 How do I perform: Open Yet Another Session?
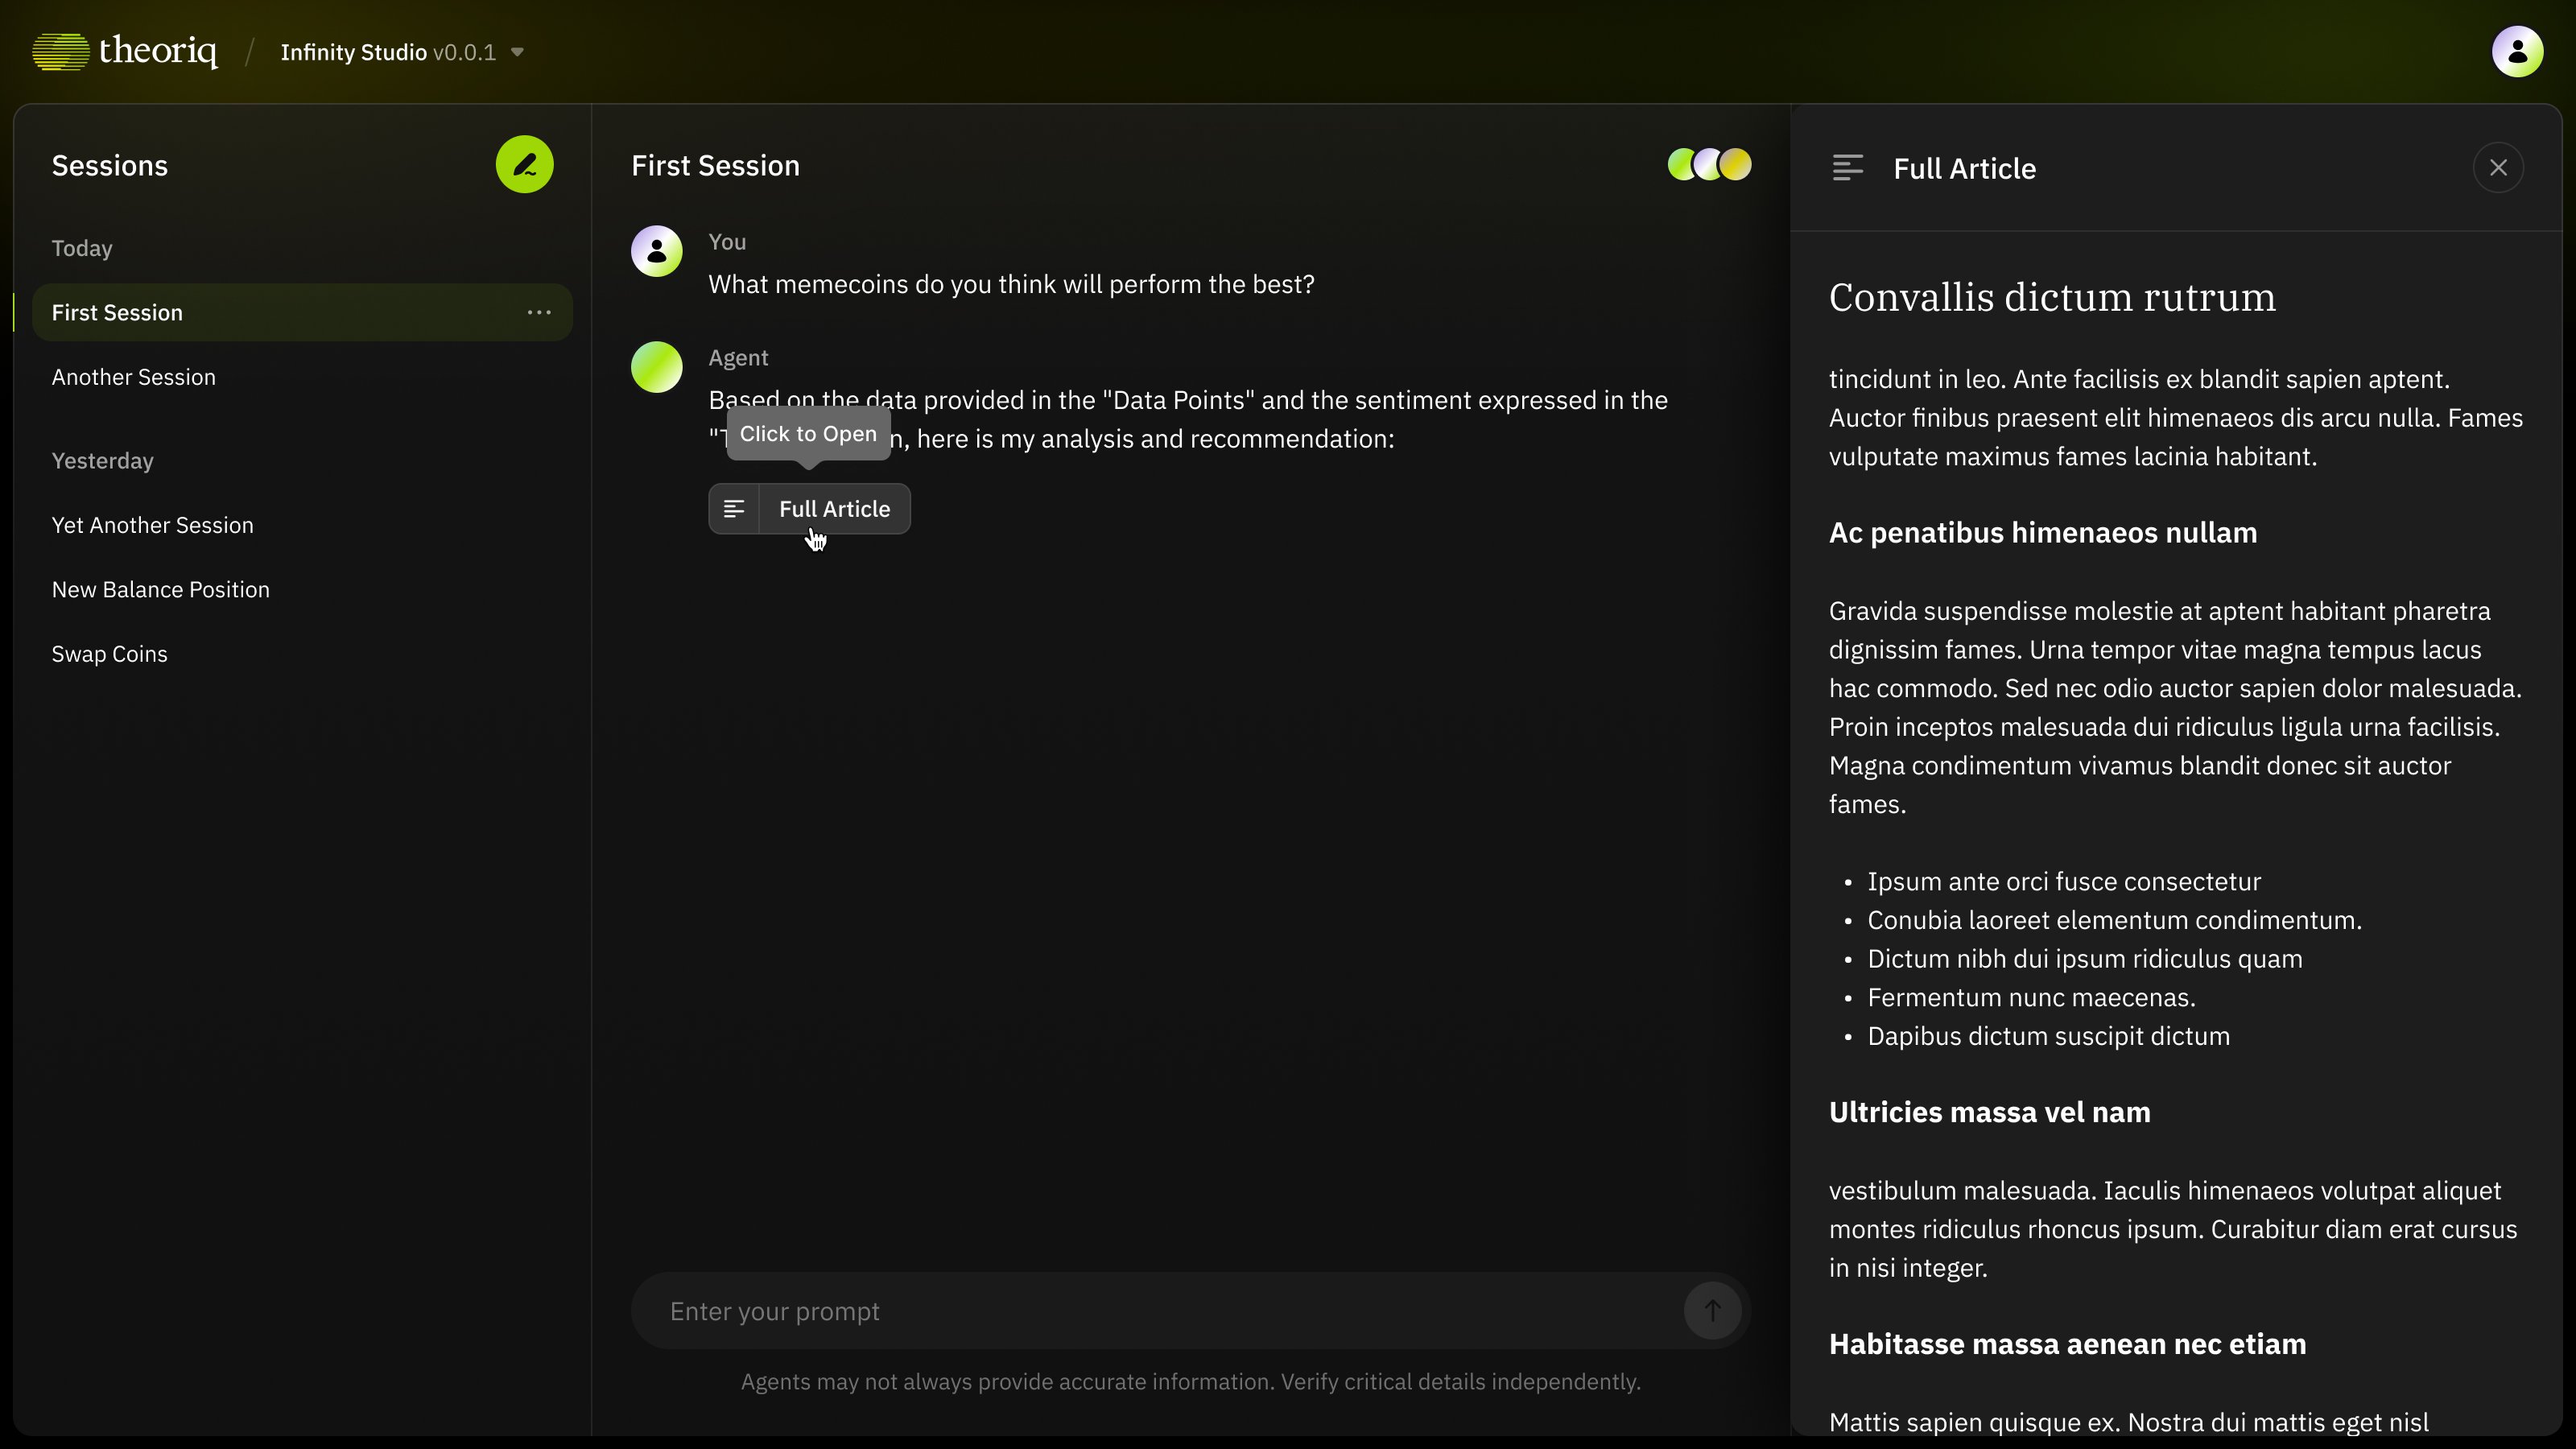click(153, 525)
